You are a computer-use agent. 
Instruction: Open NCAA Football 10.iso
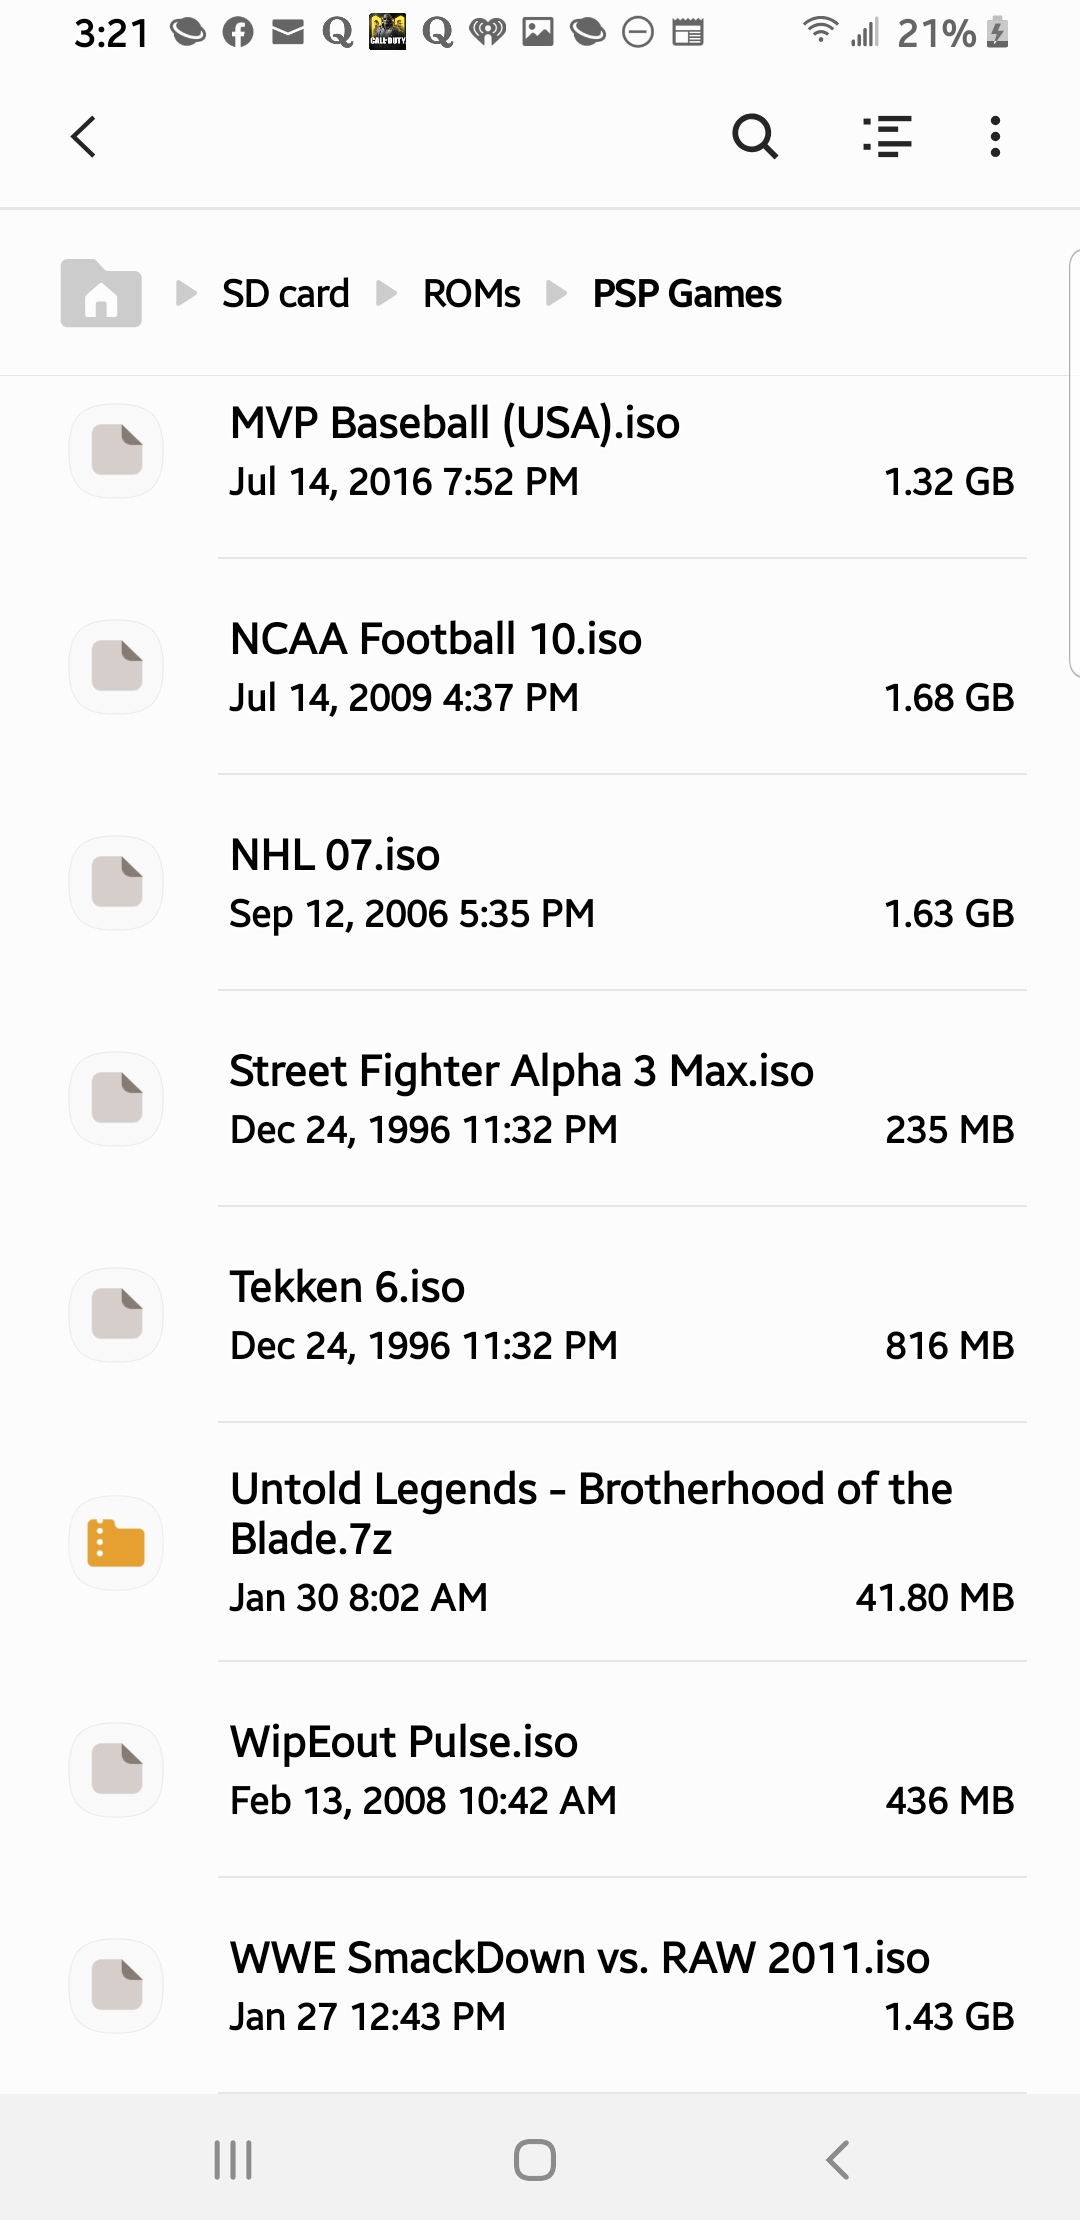click(x=436, y=640)
